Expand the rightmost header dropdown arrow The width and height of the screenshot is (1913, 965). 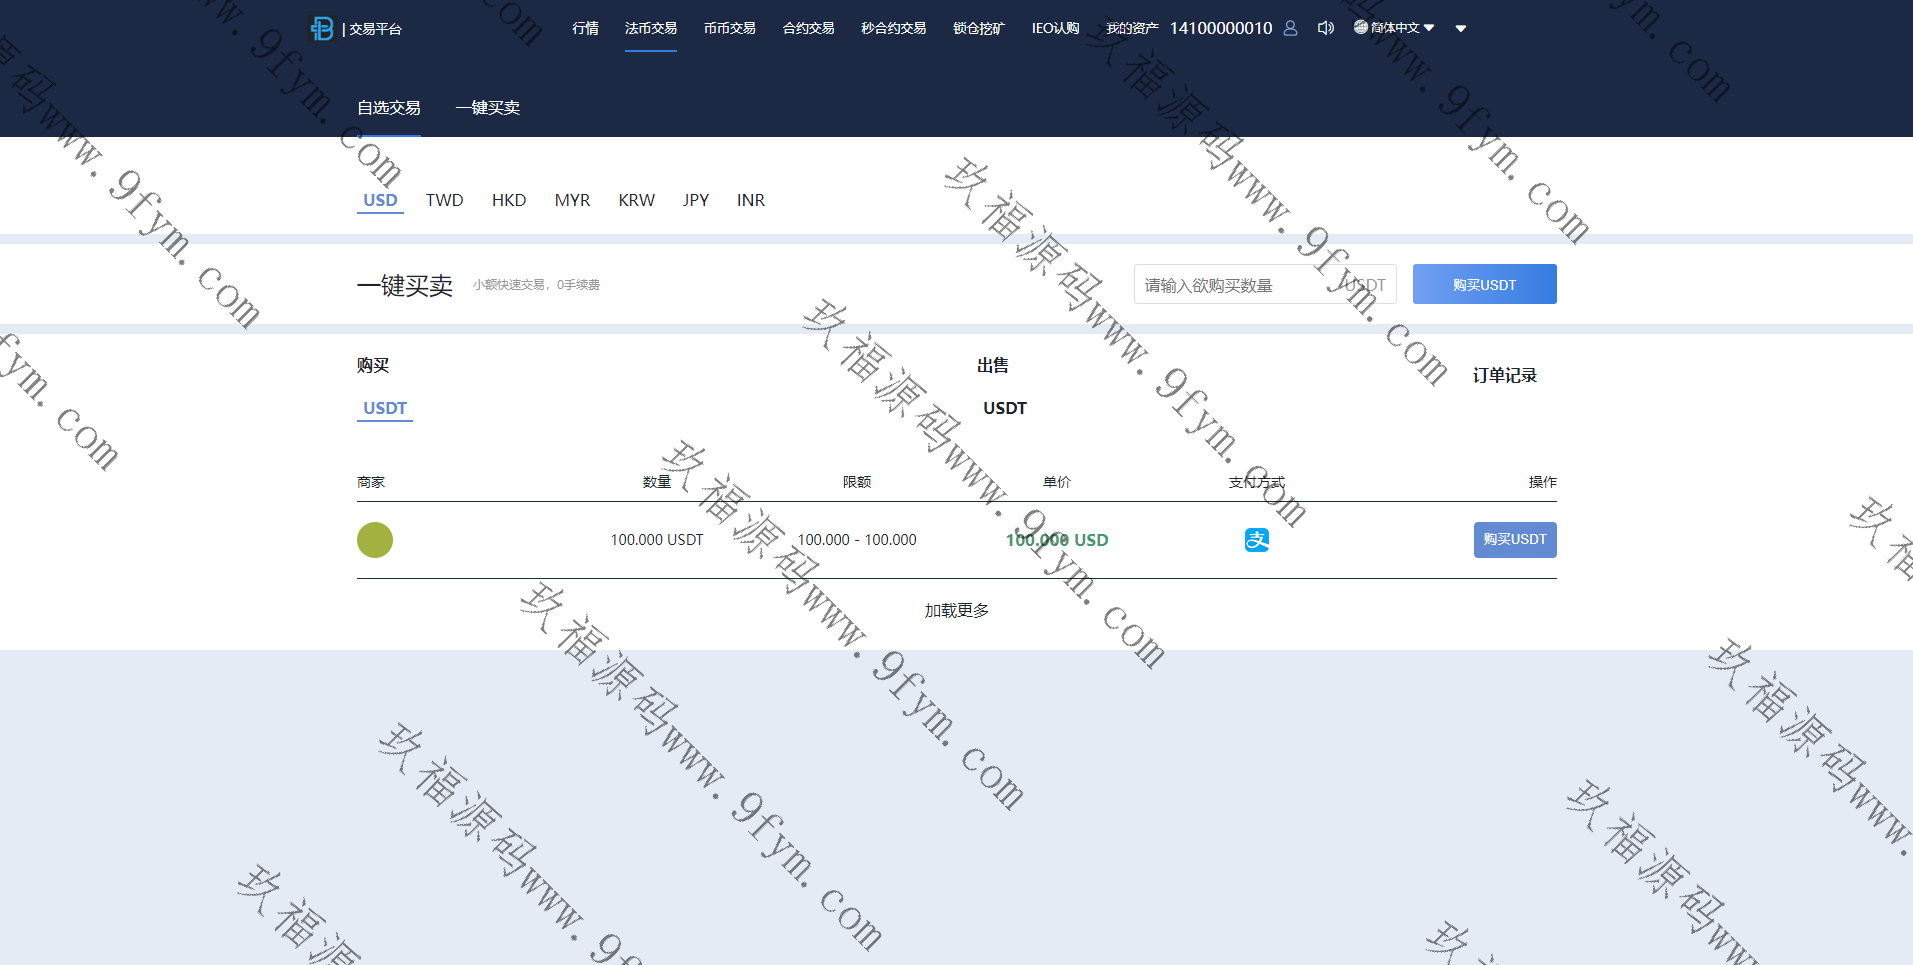pyautogui.click(x=1461, y=29)
